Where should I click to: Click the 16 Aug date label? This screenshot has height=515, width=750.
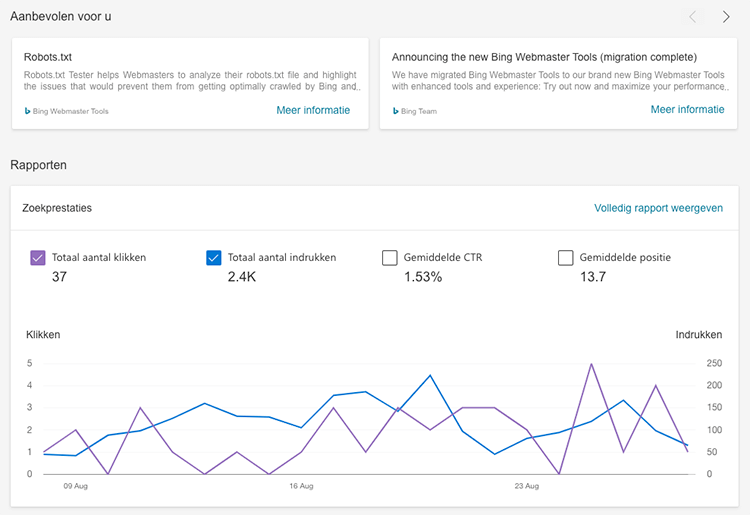301,486
